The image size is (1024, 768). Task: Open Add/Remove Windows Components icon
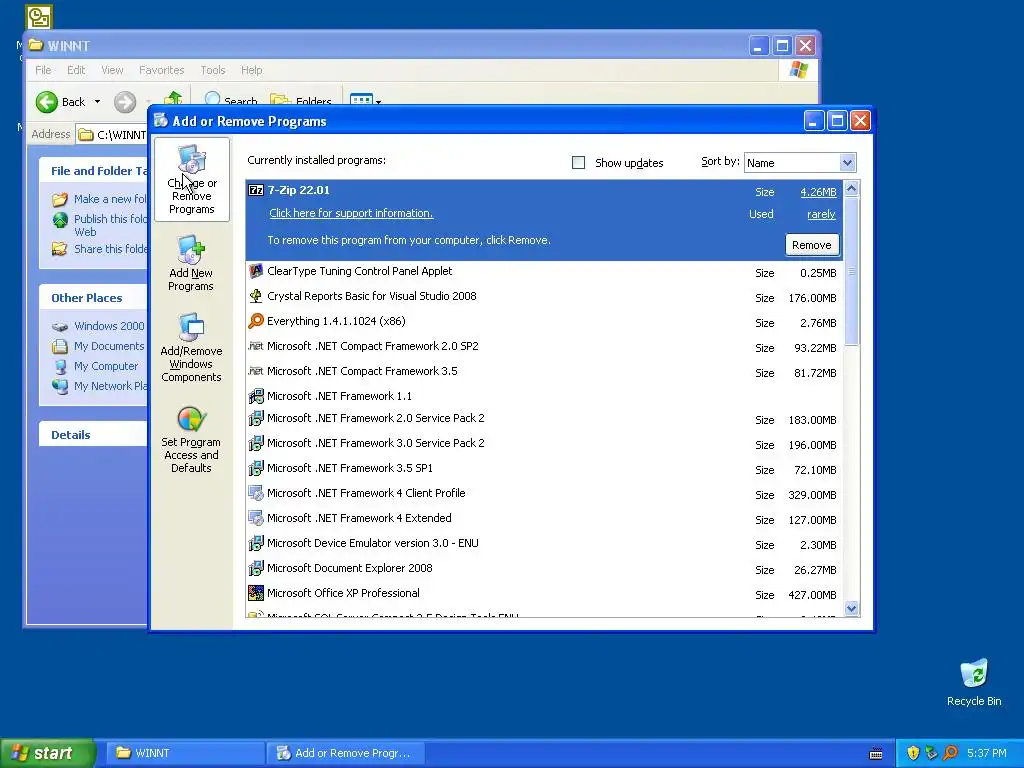191,347
